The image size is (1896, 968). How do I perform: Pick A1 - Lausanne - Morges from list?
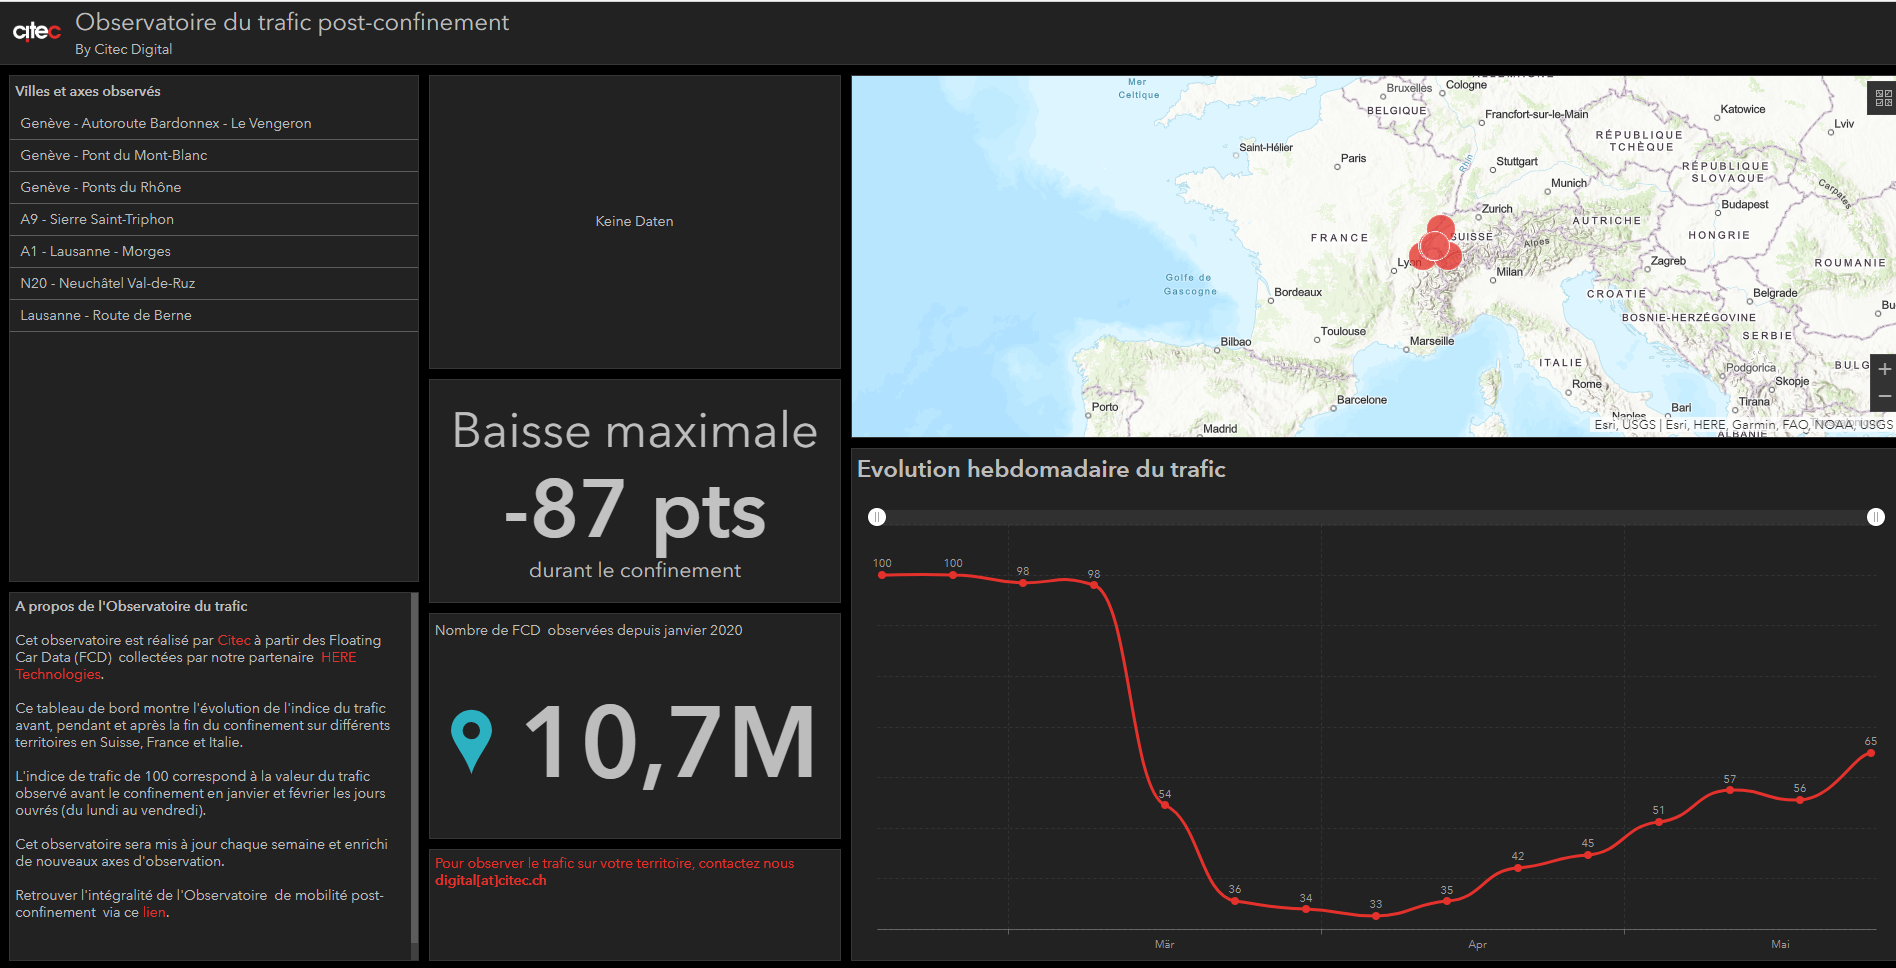(96, 251)
